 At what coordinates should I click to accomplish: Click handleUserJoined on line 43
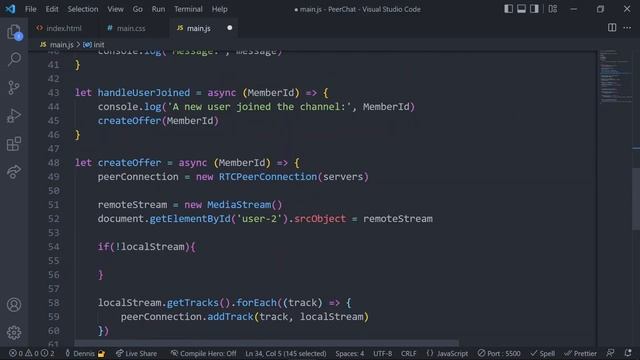(x=144, y=93)
